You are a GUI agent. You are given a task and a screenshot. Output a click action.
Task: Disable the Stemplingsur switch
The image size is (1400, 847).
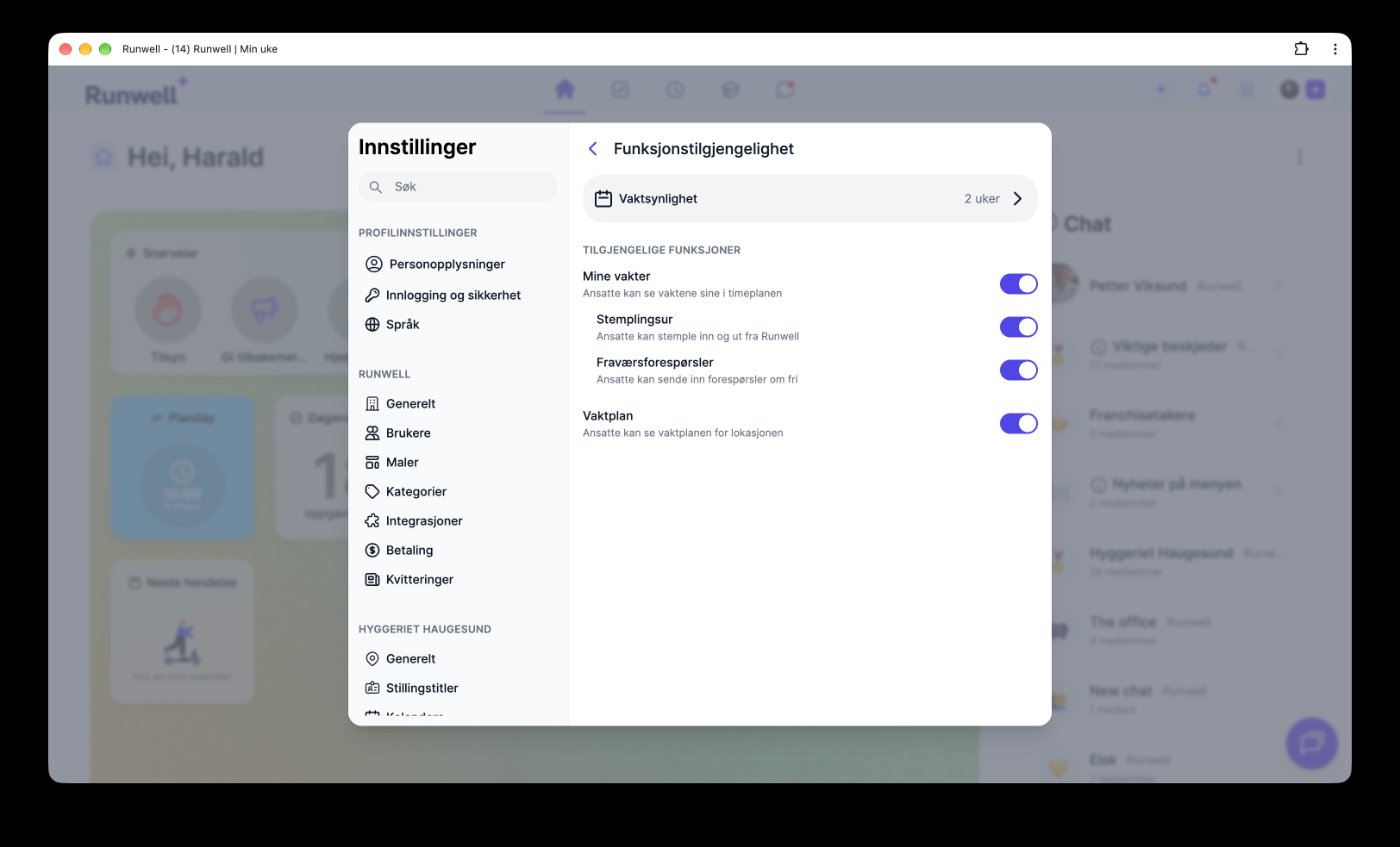(x=1019, y=327)
